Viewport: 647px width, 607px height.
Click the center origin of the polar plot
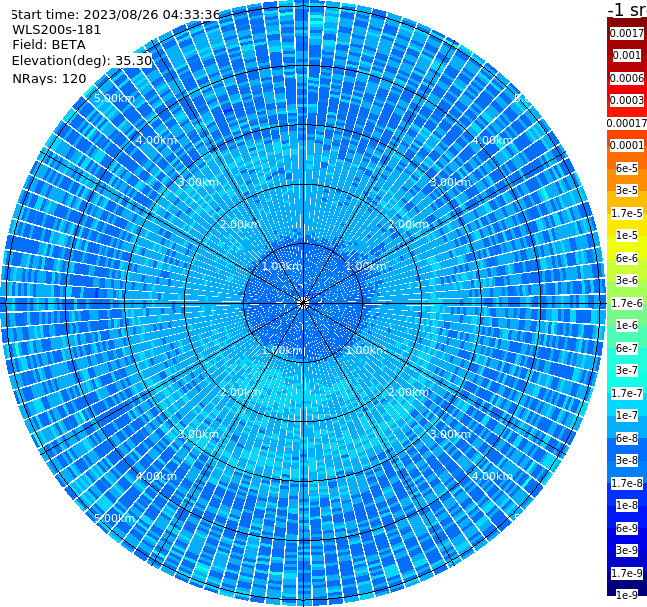303,304
